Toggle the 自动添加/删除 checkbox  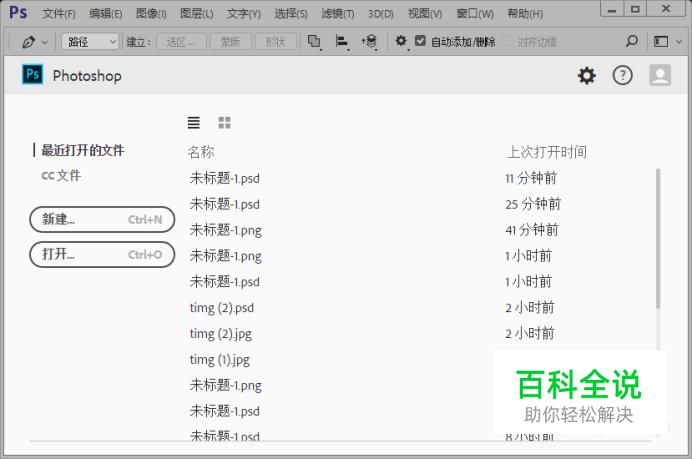421,41
